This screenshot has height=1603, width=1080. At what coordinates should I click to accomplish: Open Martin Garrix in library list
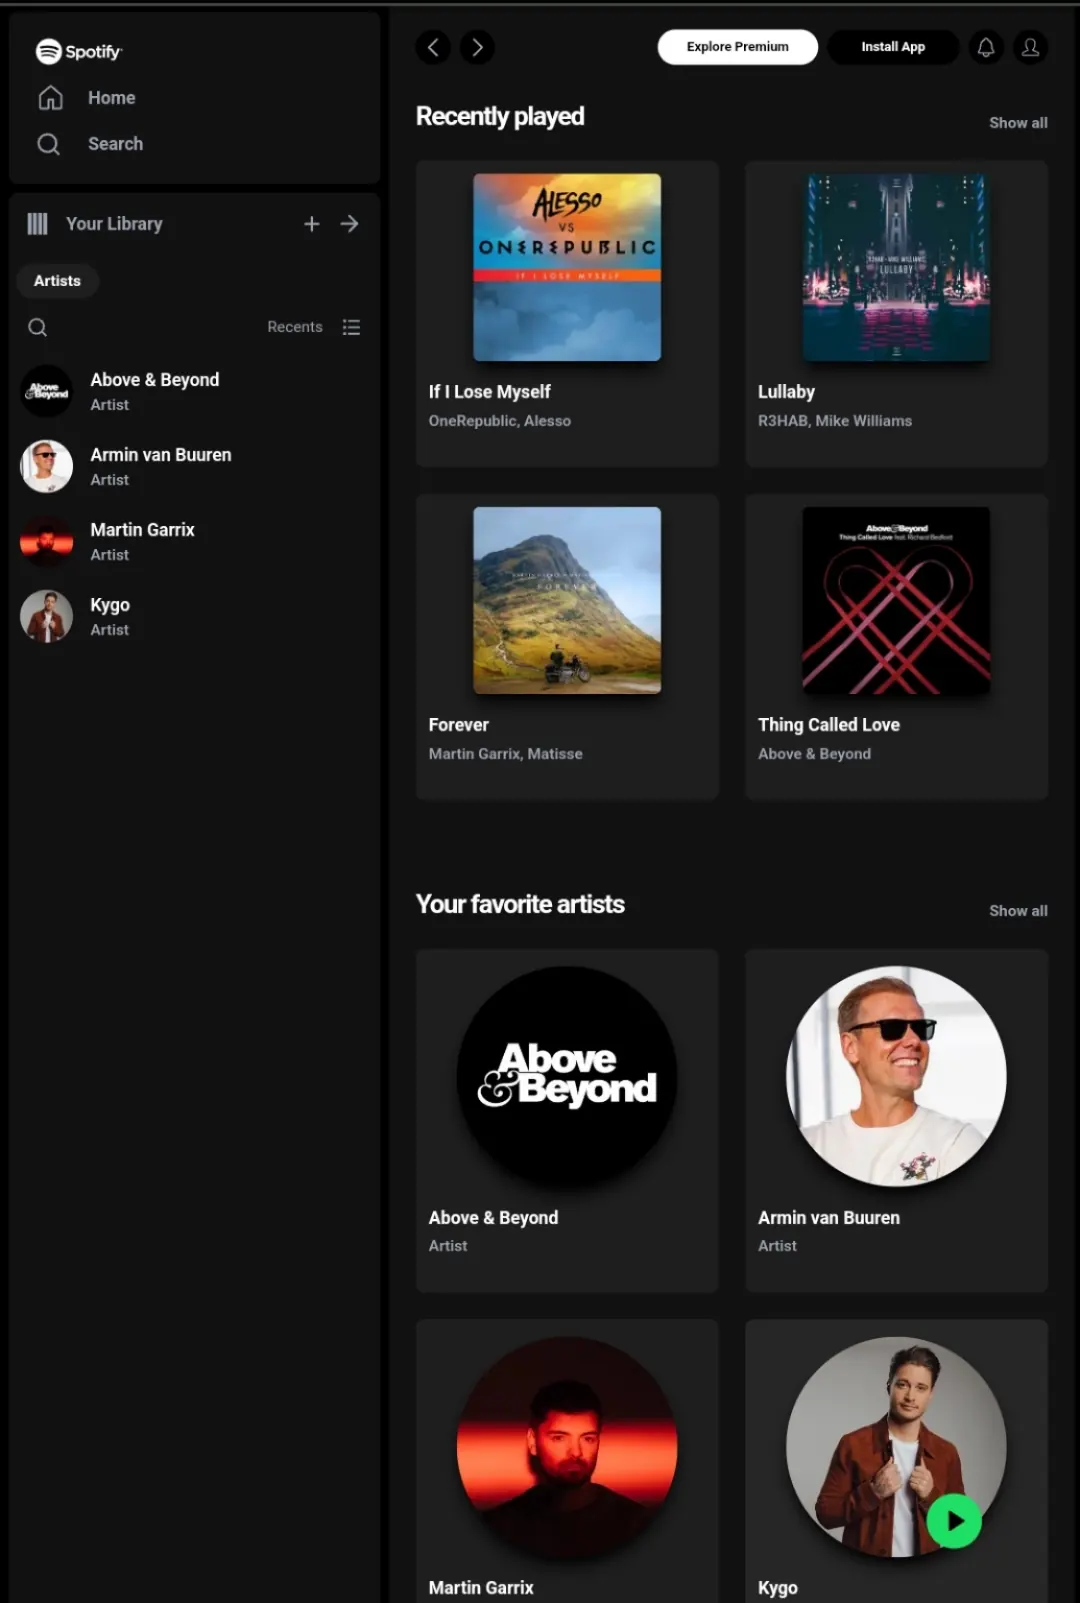pyautogui.click(x=195, y=541)
